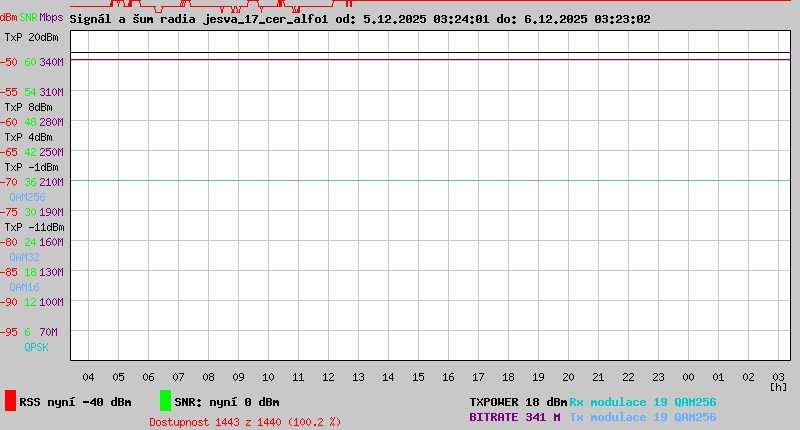Click the Tx modulace 19 QAM256 text
The height and width of the screenshot is (430, 800).
pyautogui.click(x=642, y=417)
